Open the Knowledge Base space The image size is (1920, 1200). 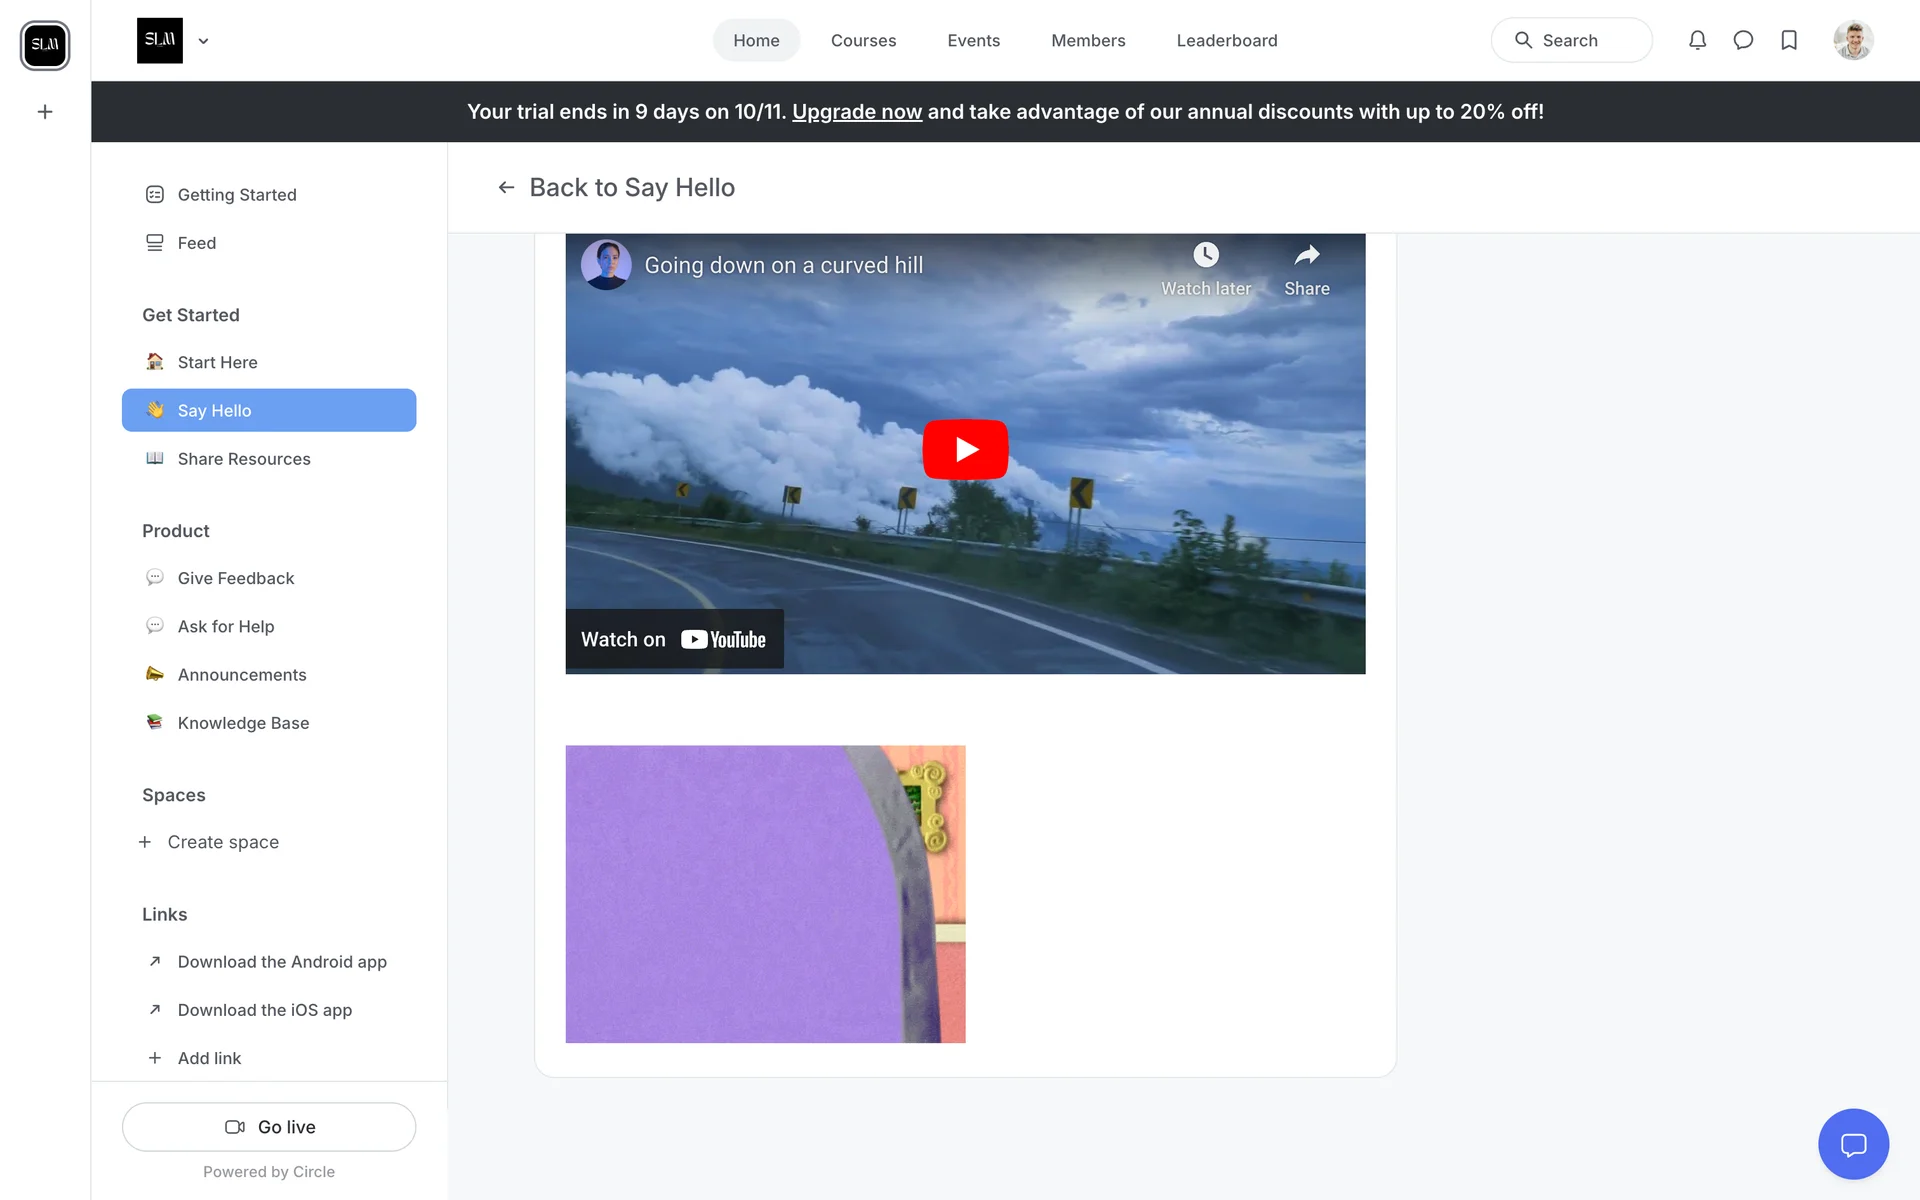(243, 723)
